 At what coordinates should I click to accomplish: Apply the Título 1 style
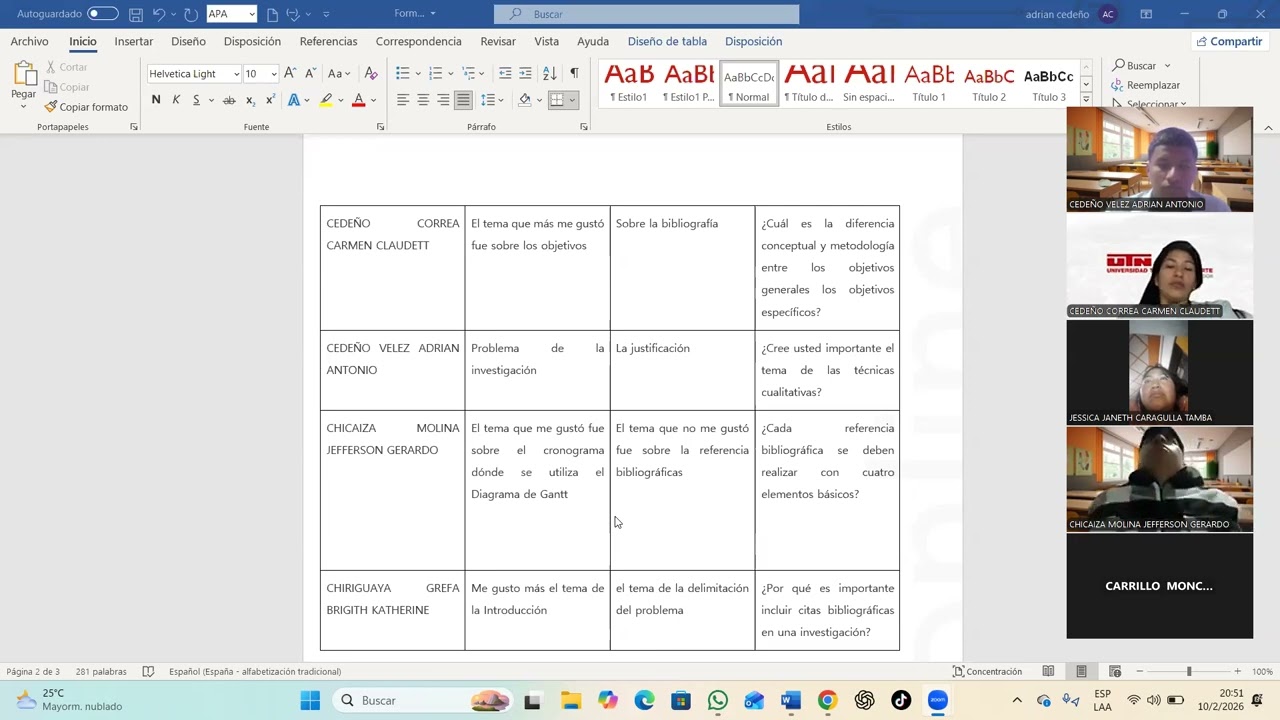[929, 83]
